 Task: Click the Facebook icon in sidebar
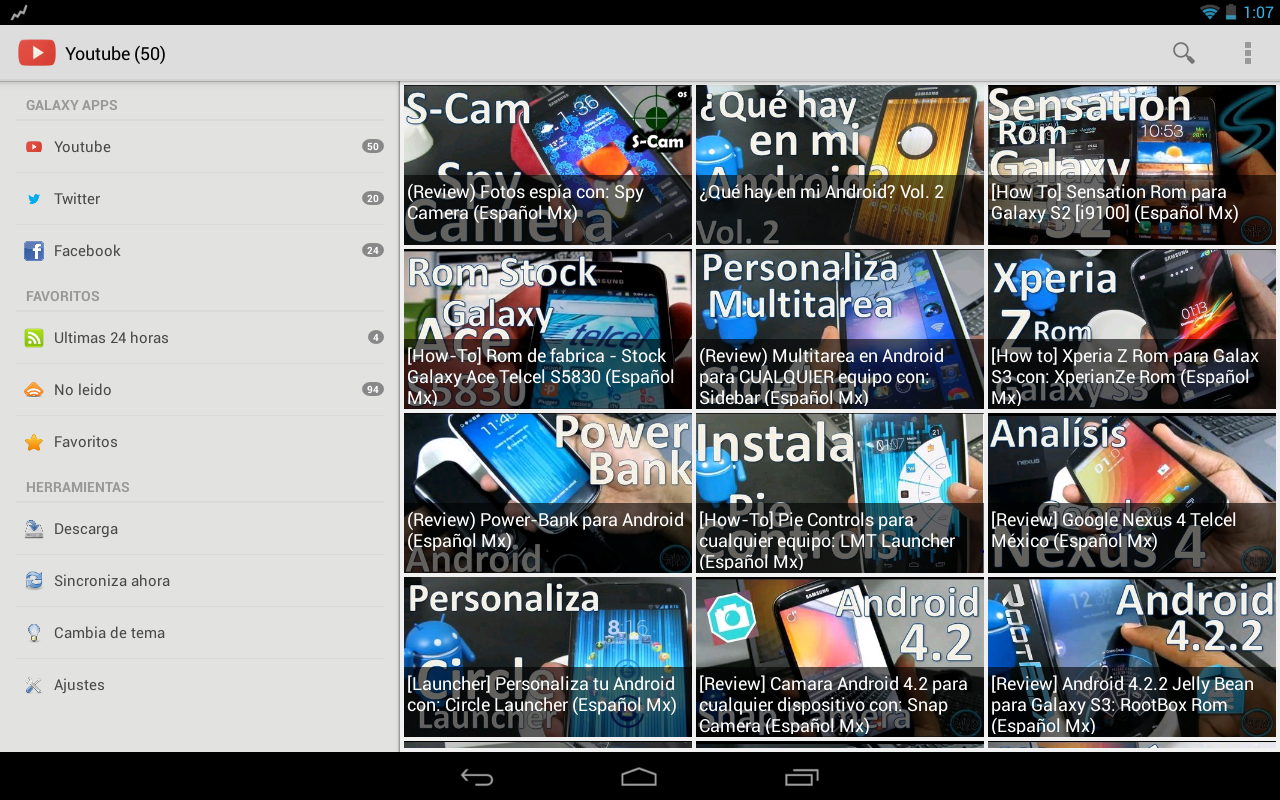point(34,251)
